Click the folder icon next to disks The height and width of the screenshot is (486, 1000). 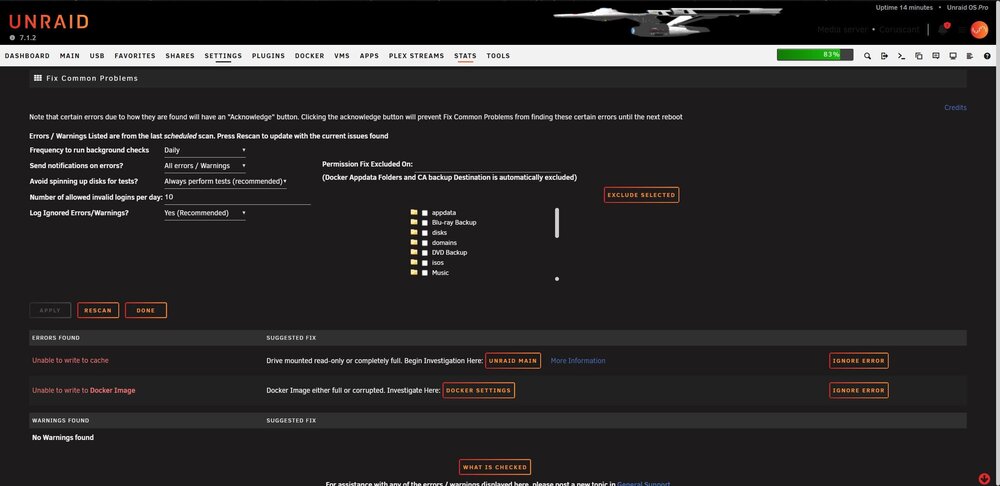[414, 232]
